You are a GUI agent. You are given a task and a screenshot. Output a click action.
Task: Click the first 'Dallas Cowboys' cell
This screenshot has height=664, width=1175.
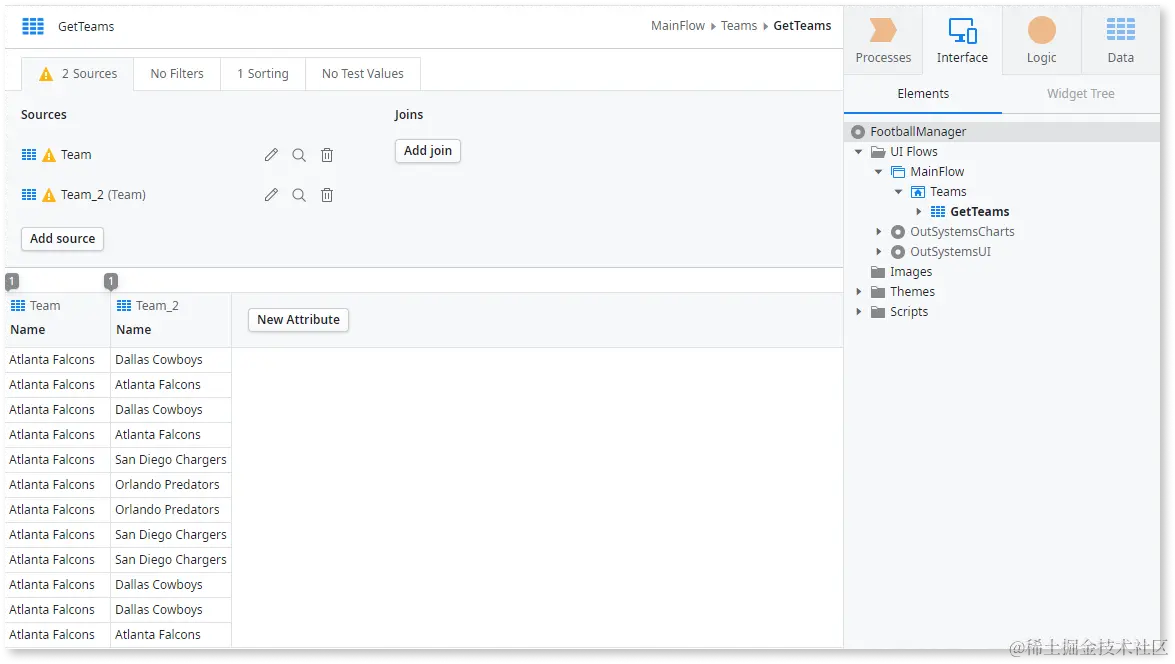(x=171, y=360)
